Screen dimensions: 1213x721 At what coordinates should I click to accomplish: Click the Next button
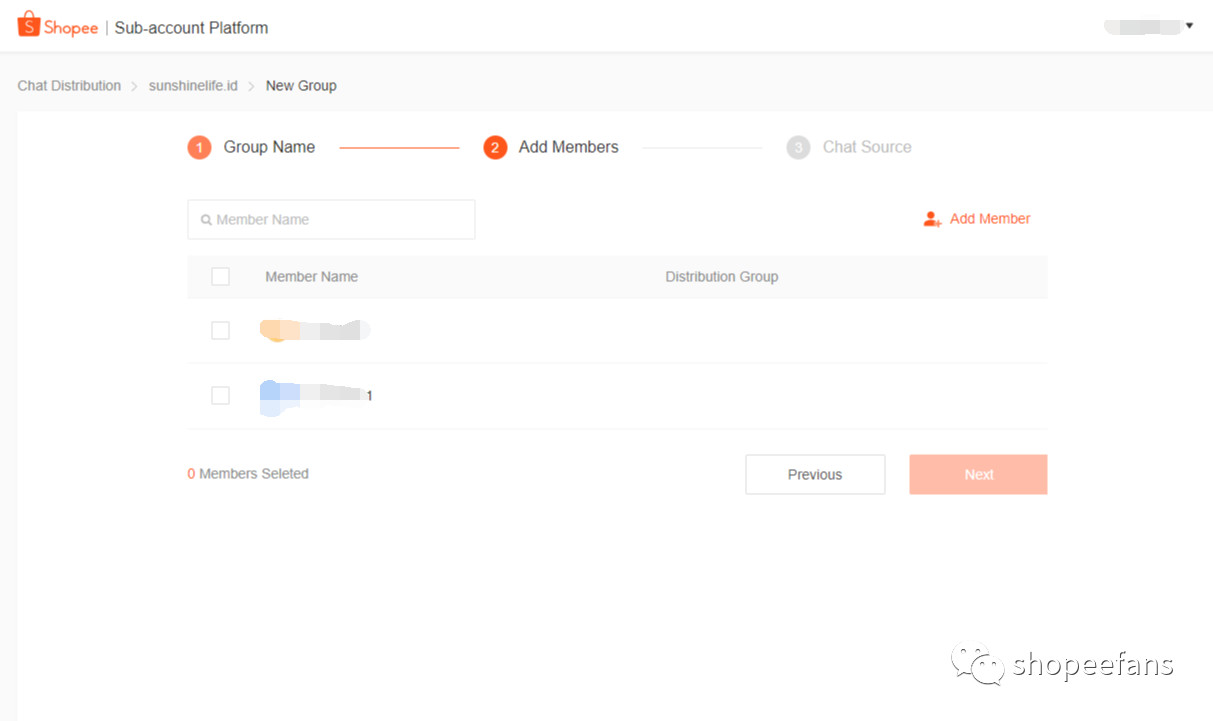(977, 474)
